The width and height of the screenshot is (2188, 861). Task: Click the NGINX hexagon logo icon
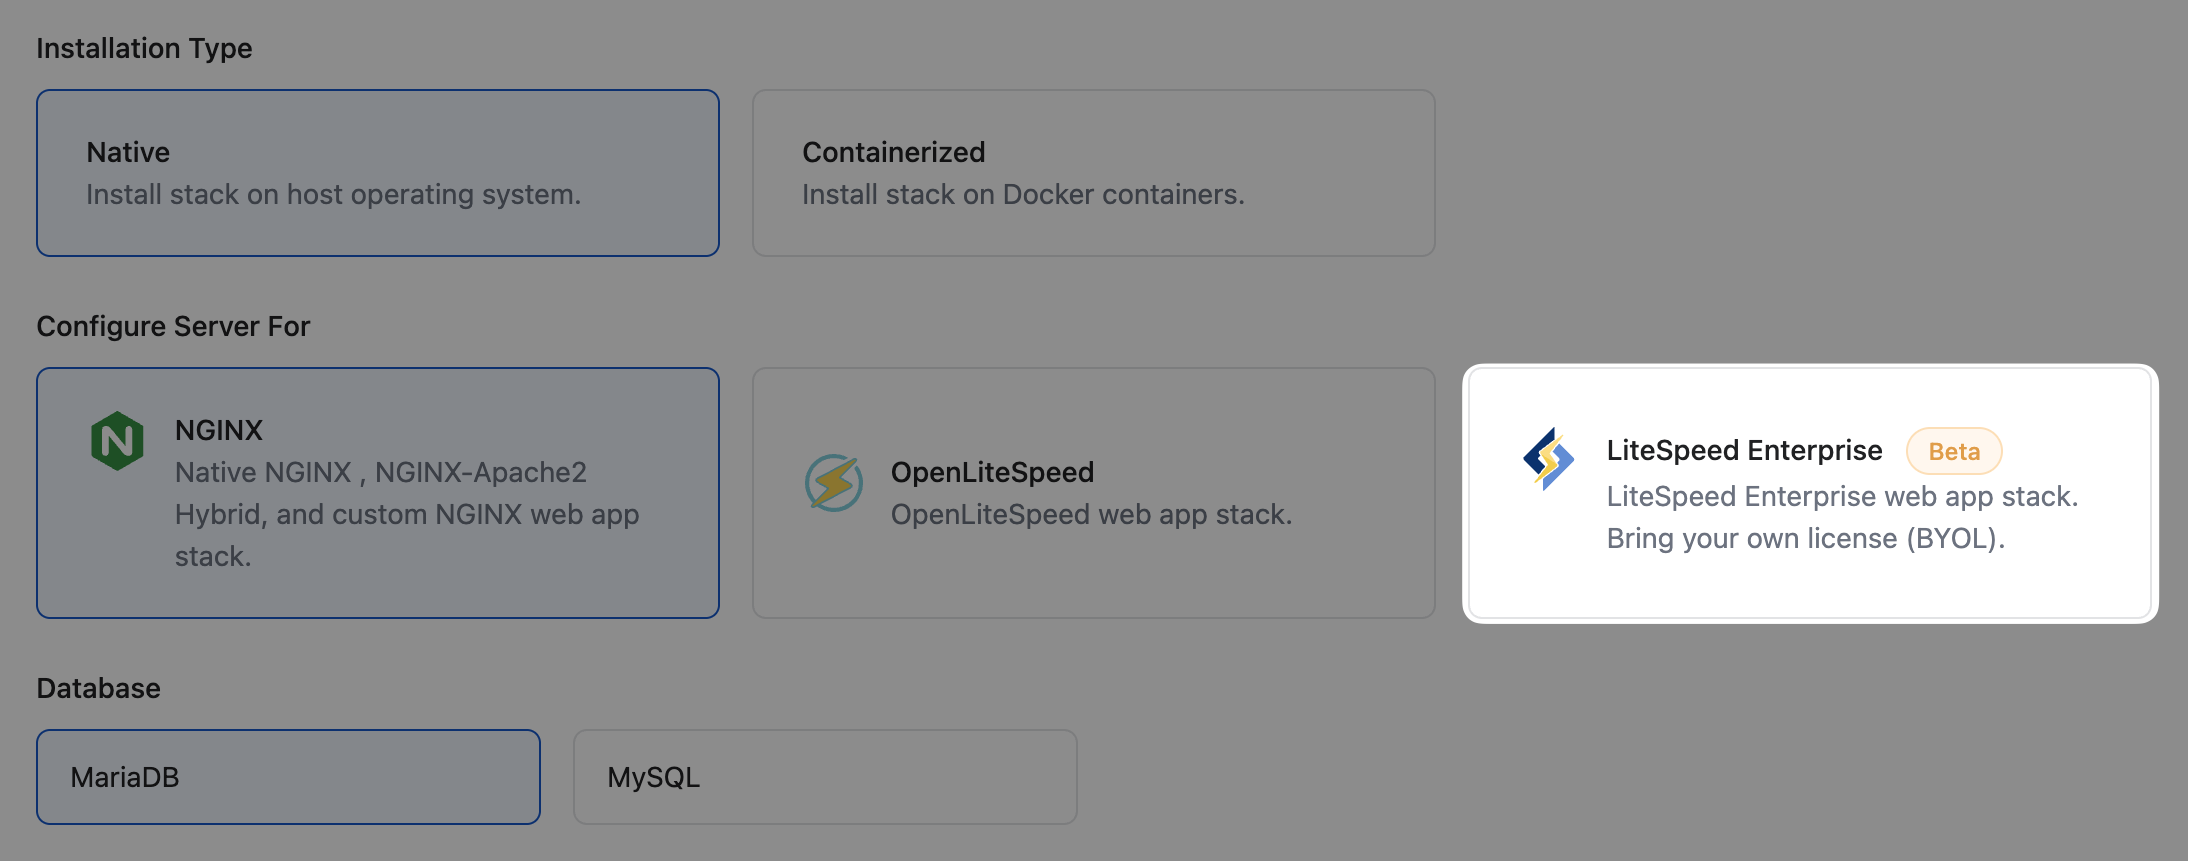point(117,440)
